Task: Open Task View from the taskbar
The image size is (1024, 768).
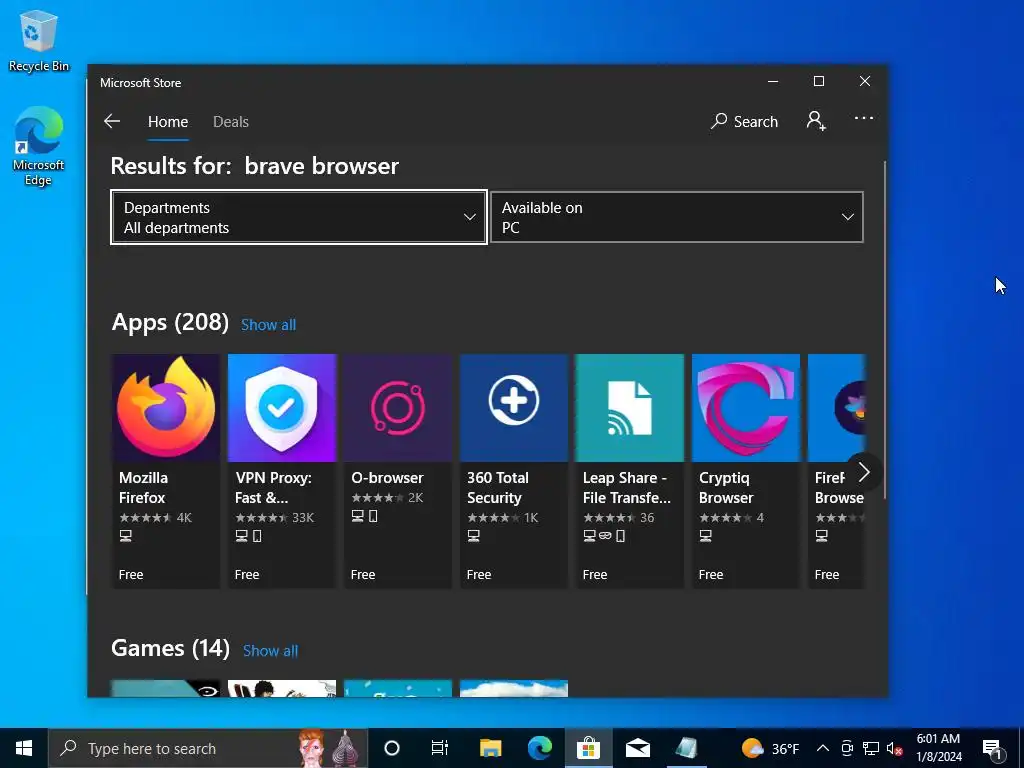Action: tap(440, 748)
